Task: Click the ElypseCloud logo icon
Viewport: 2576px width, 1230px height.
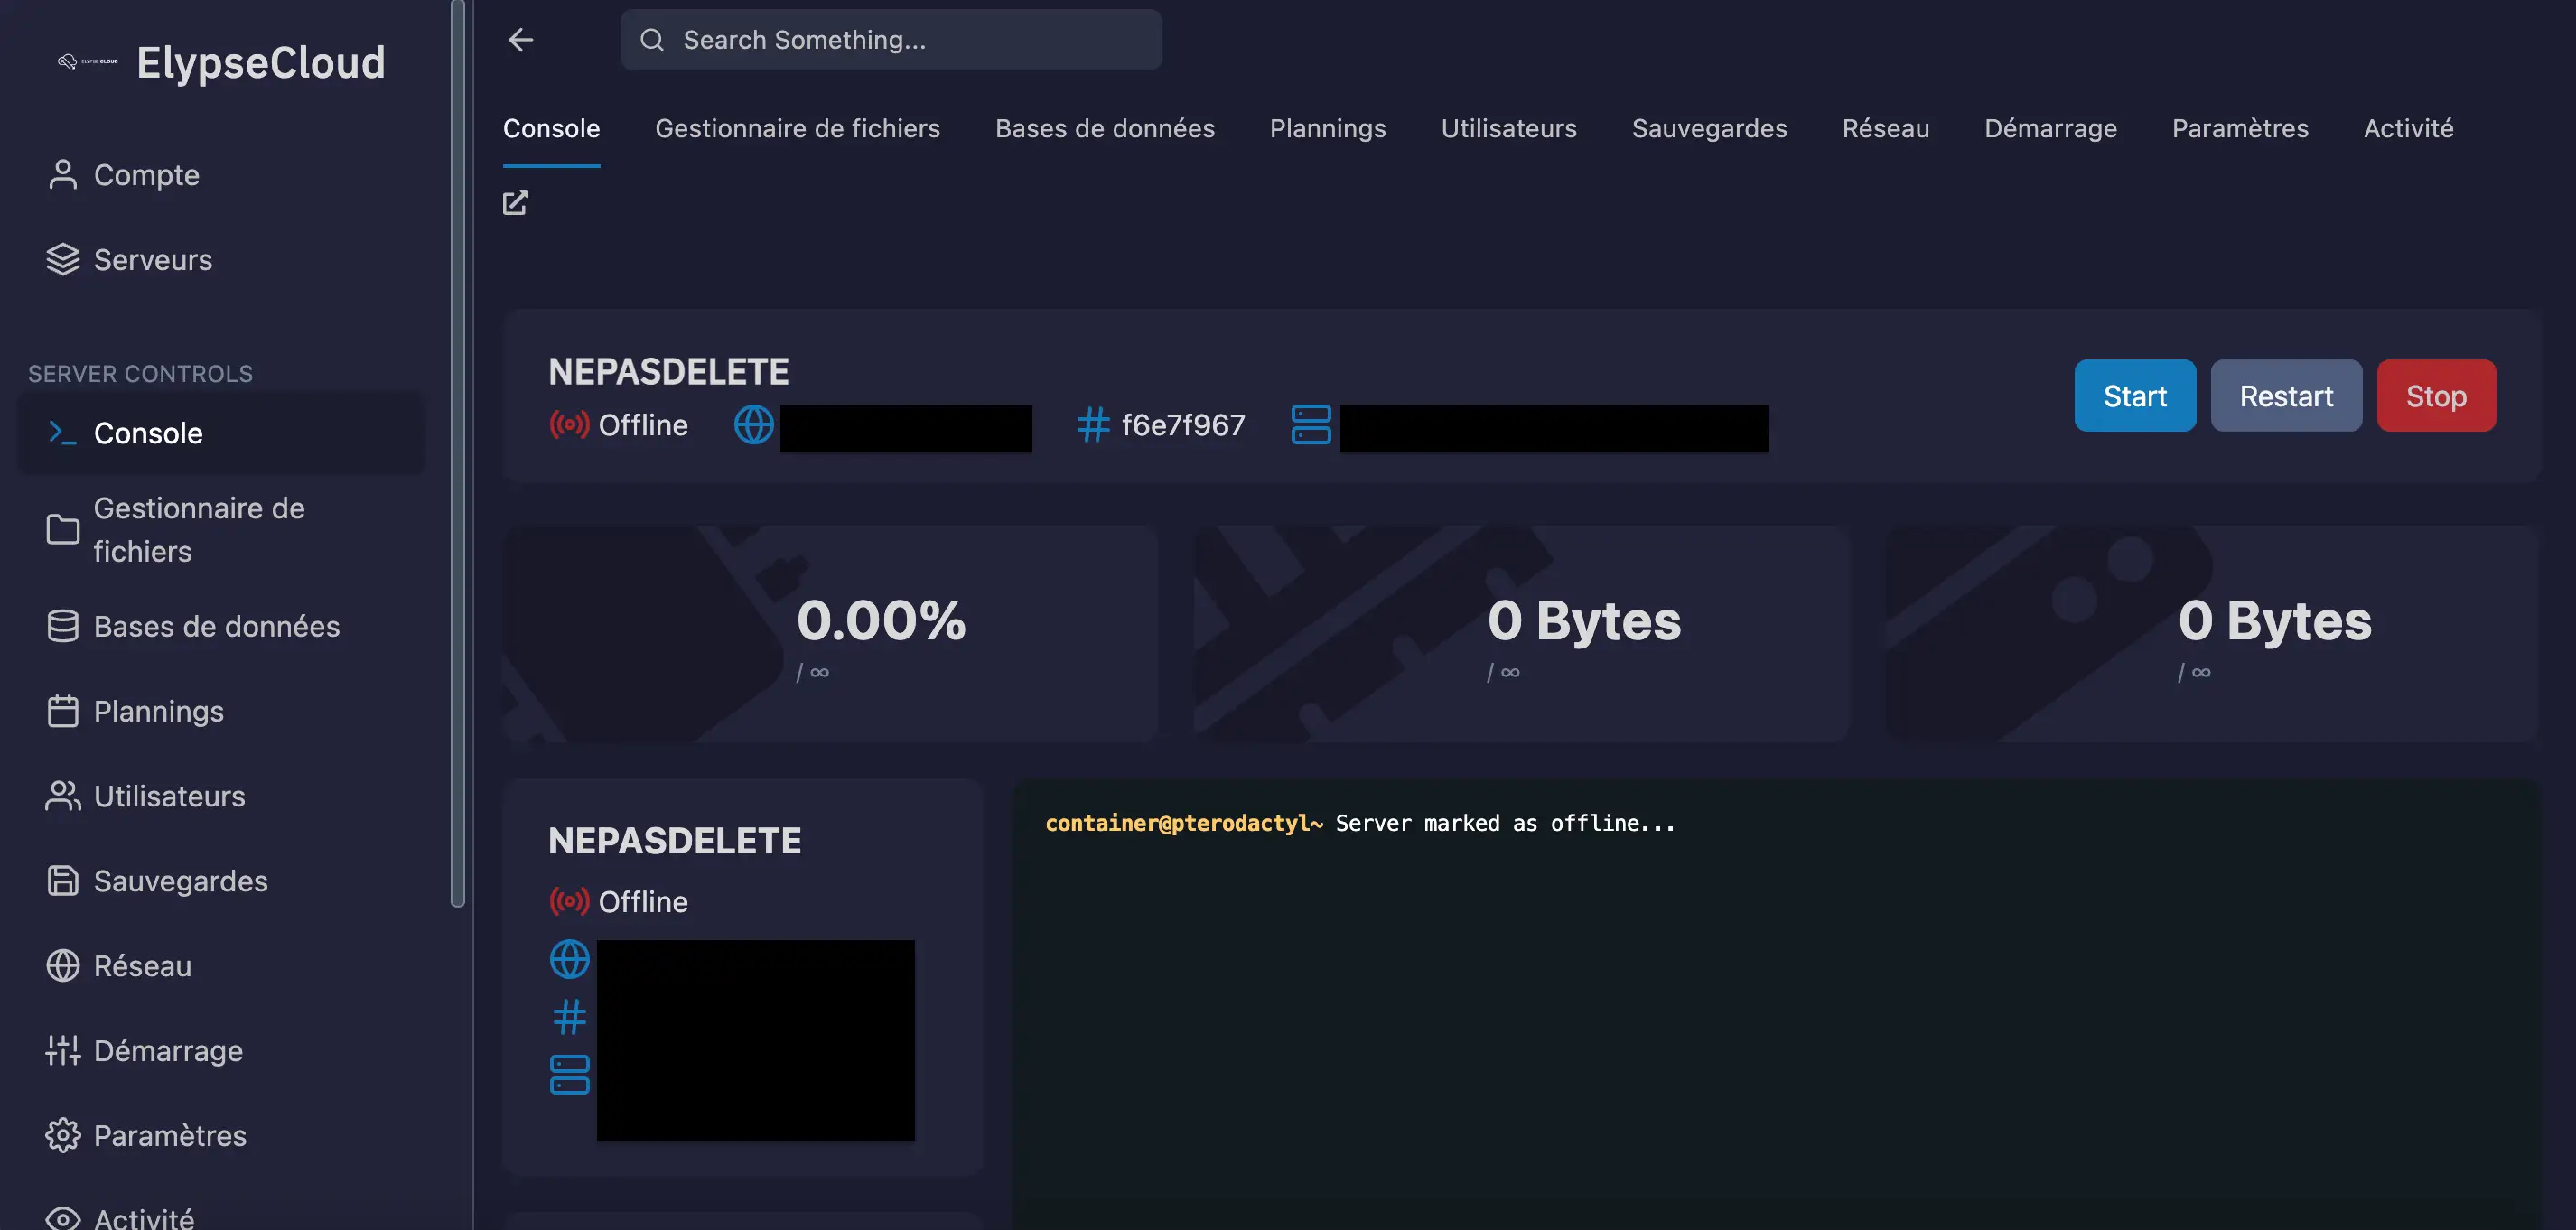Action: [88, 62]
